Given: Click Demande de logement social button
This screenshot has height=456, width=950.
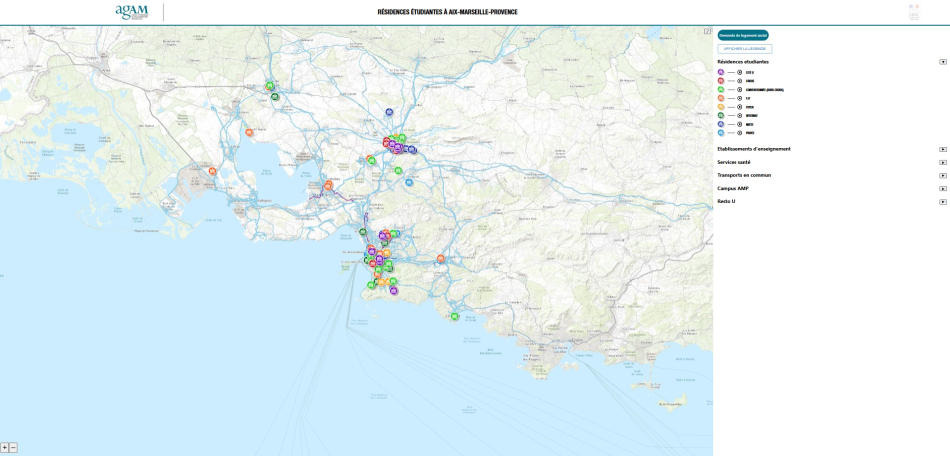Looking at the screenshot, I should (x=743, y=36).
